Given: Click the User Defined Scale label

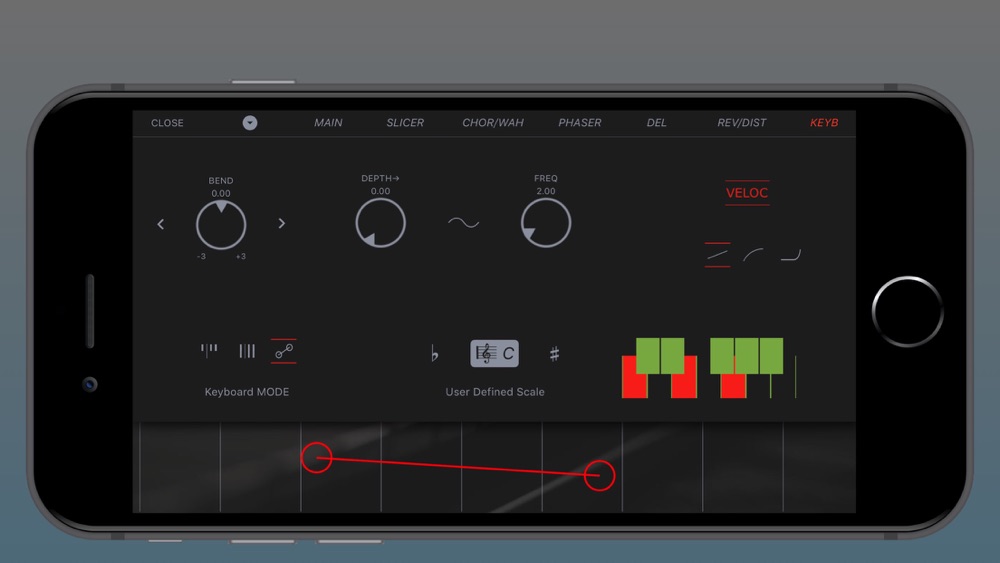Looking at the screenshot, I should coord(495,391).
